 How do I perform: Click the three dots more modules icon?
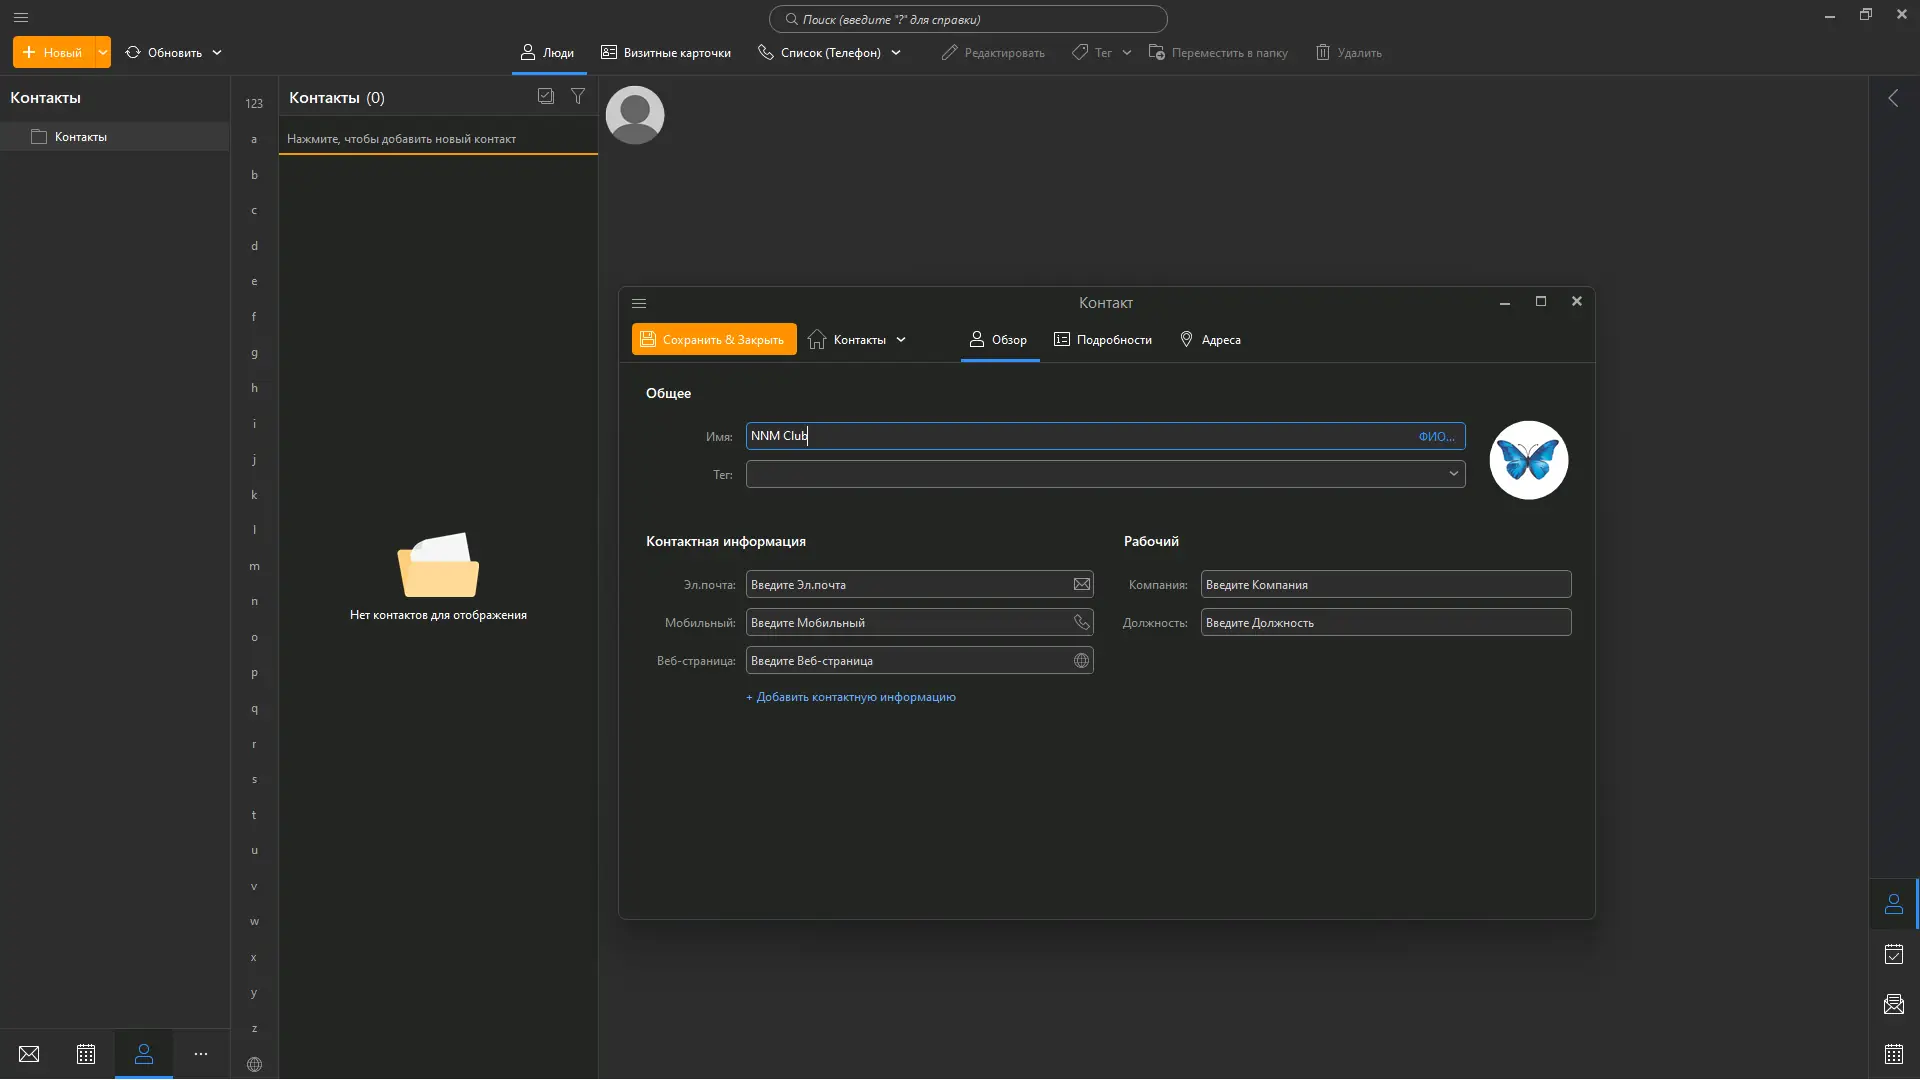[201, 1054]
